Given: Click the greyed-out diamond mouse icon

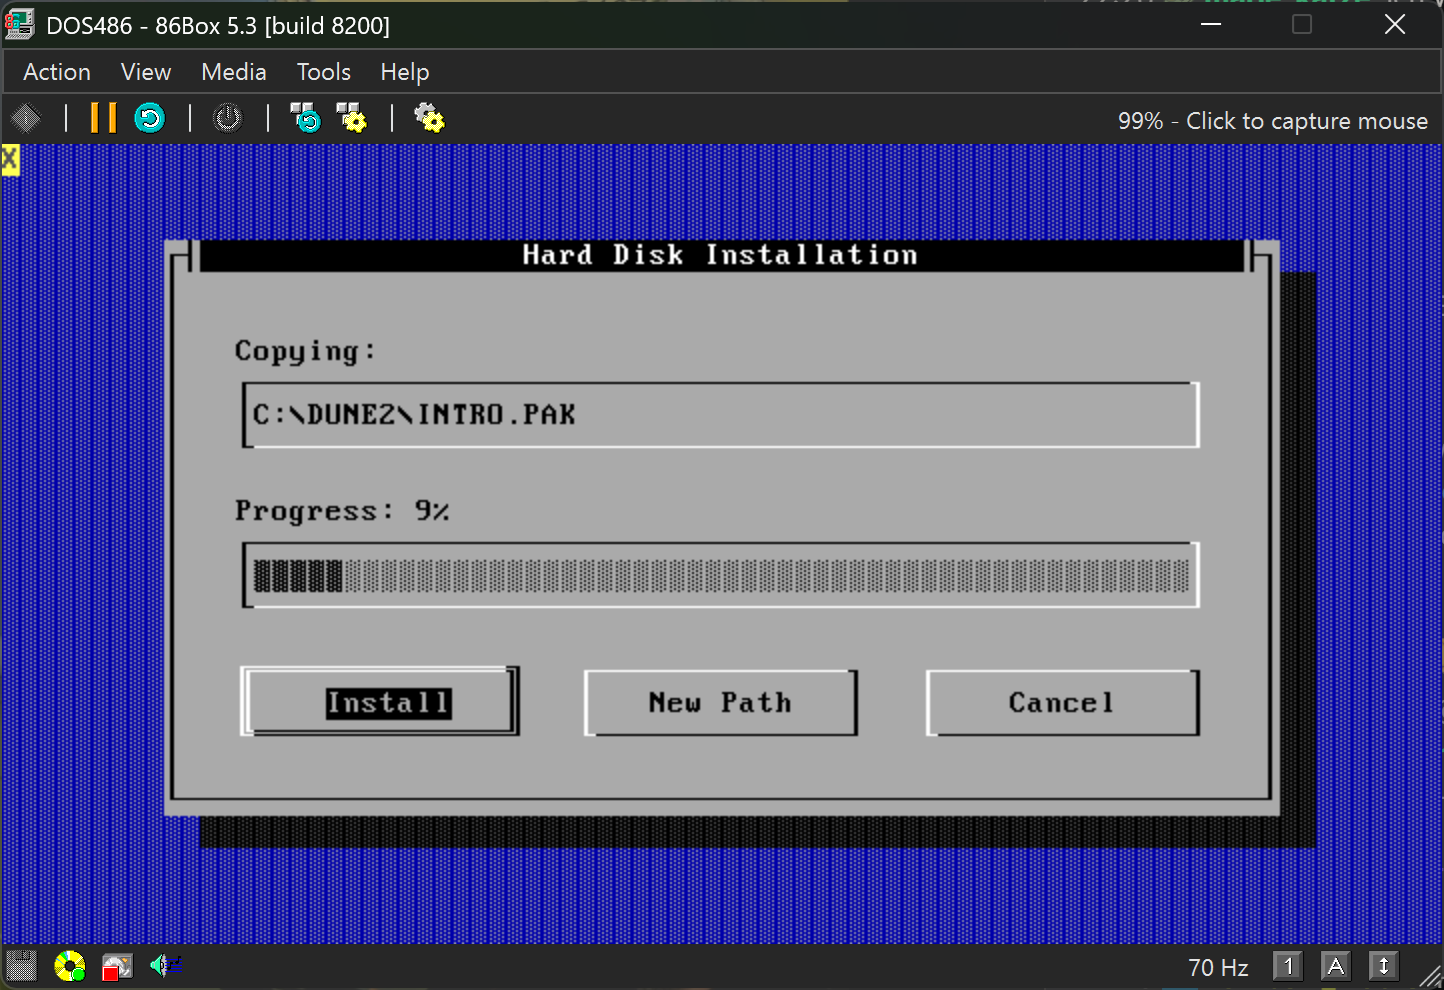Looking at the screenshot, I should point(25,118).
